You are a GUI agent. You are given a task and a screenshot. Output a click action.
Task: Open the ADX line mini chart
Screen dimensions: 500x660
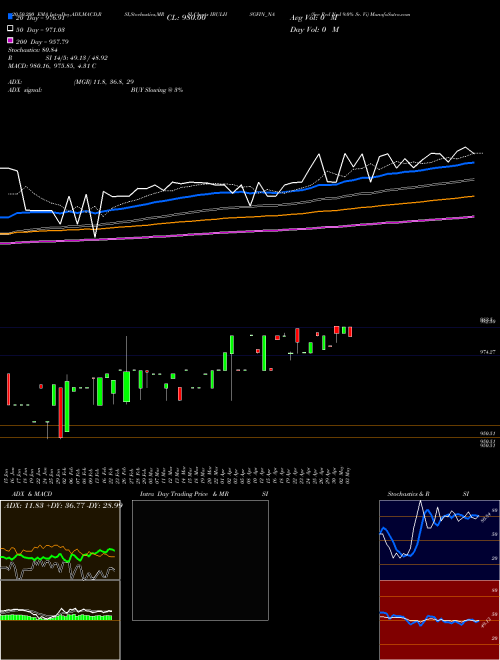[x=60, y=540]
